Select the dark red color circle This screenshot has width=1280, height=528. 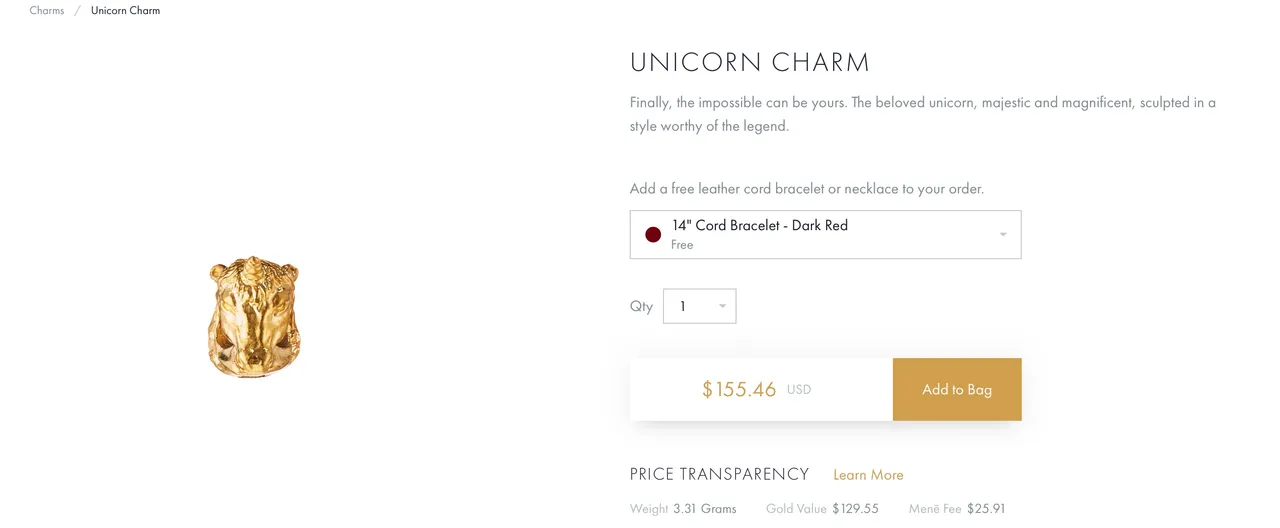click(x=653, y=235)
